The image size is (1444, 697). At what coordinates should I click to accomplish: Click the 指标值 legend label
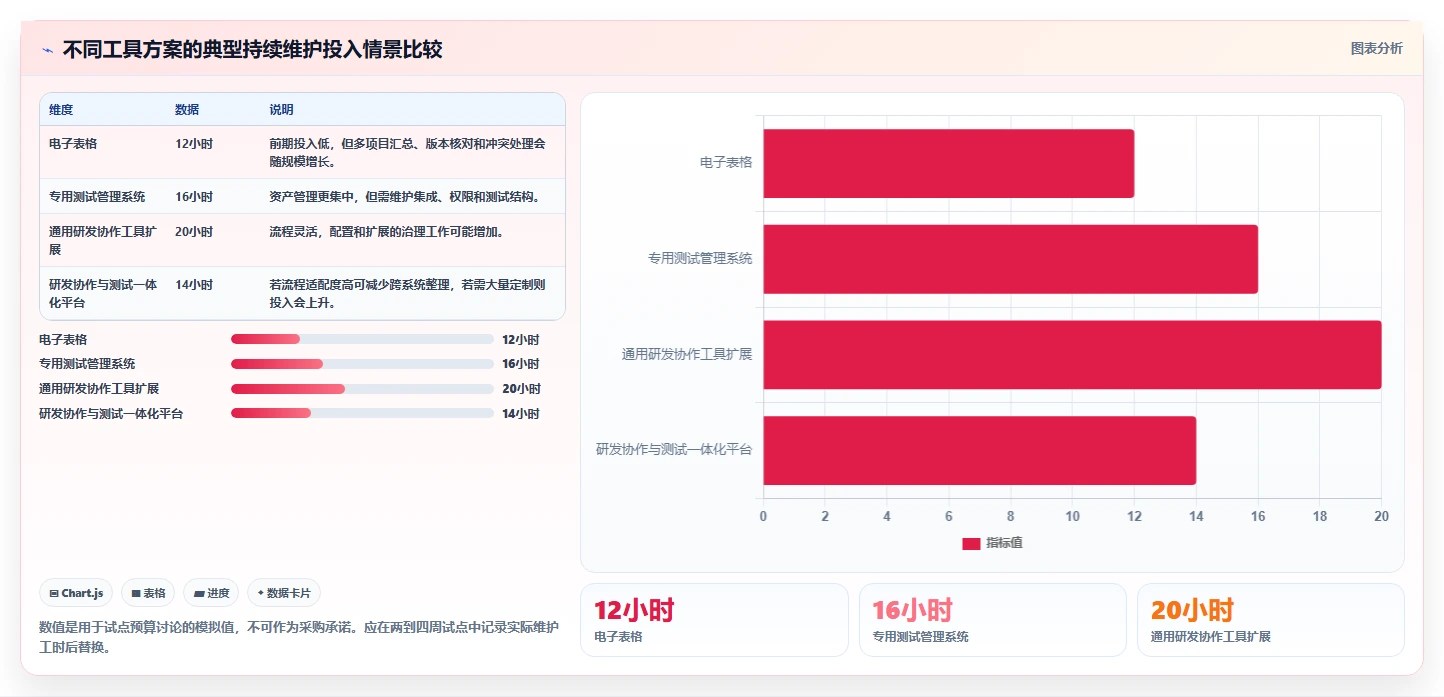click(1004, 543)
